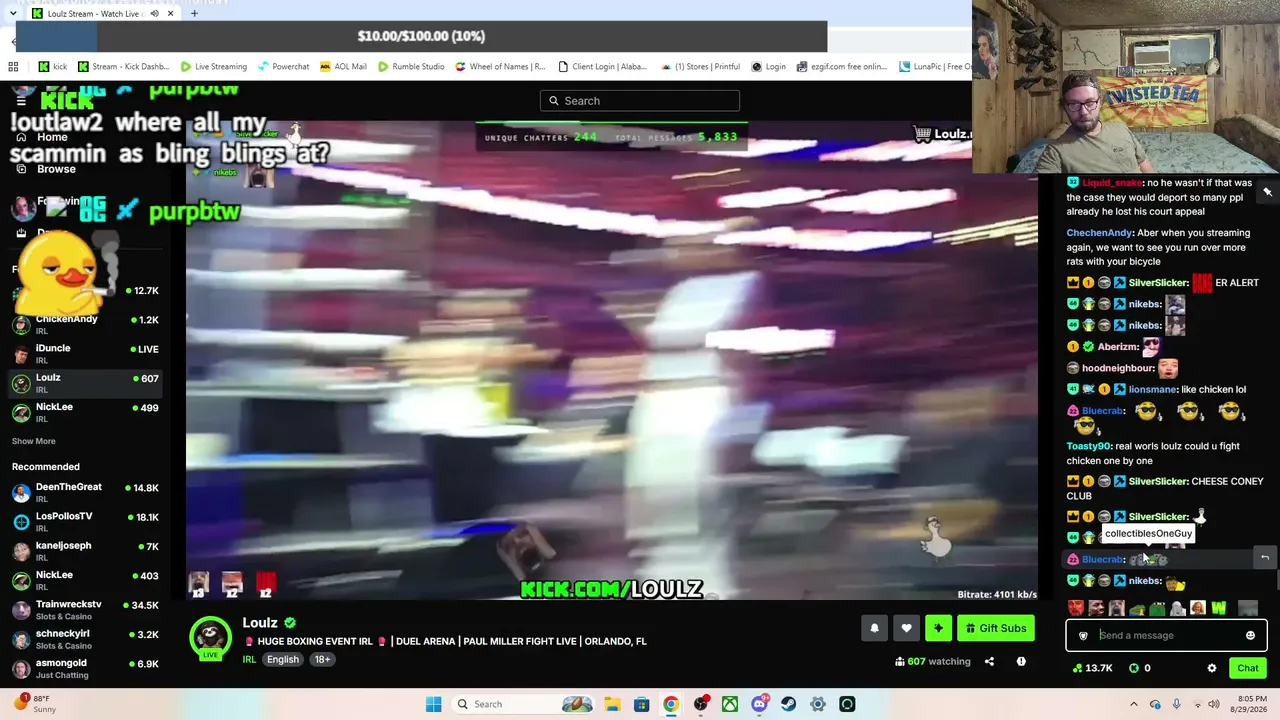Click the Loulz channel avatar with LIVE badge

[x=210, y=638]
